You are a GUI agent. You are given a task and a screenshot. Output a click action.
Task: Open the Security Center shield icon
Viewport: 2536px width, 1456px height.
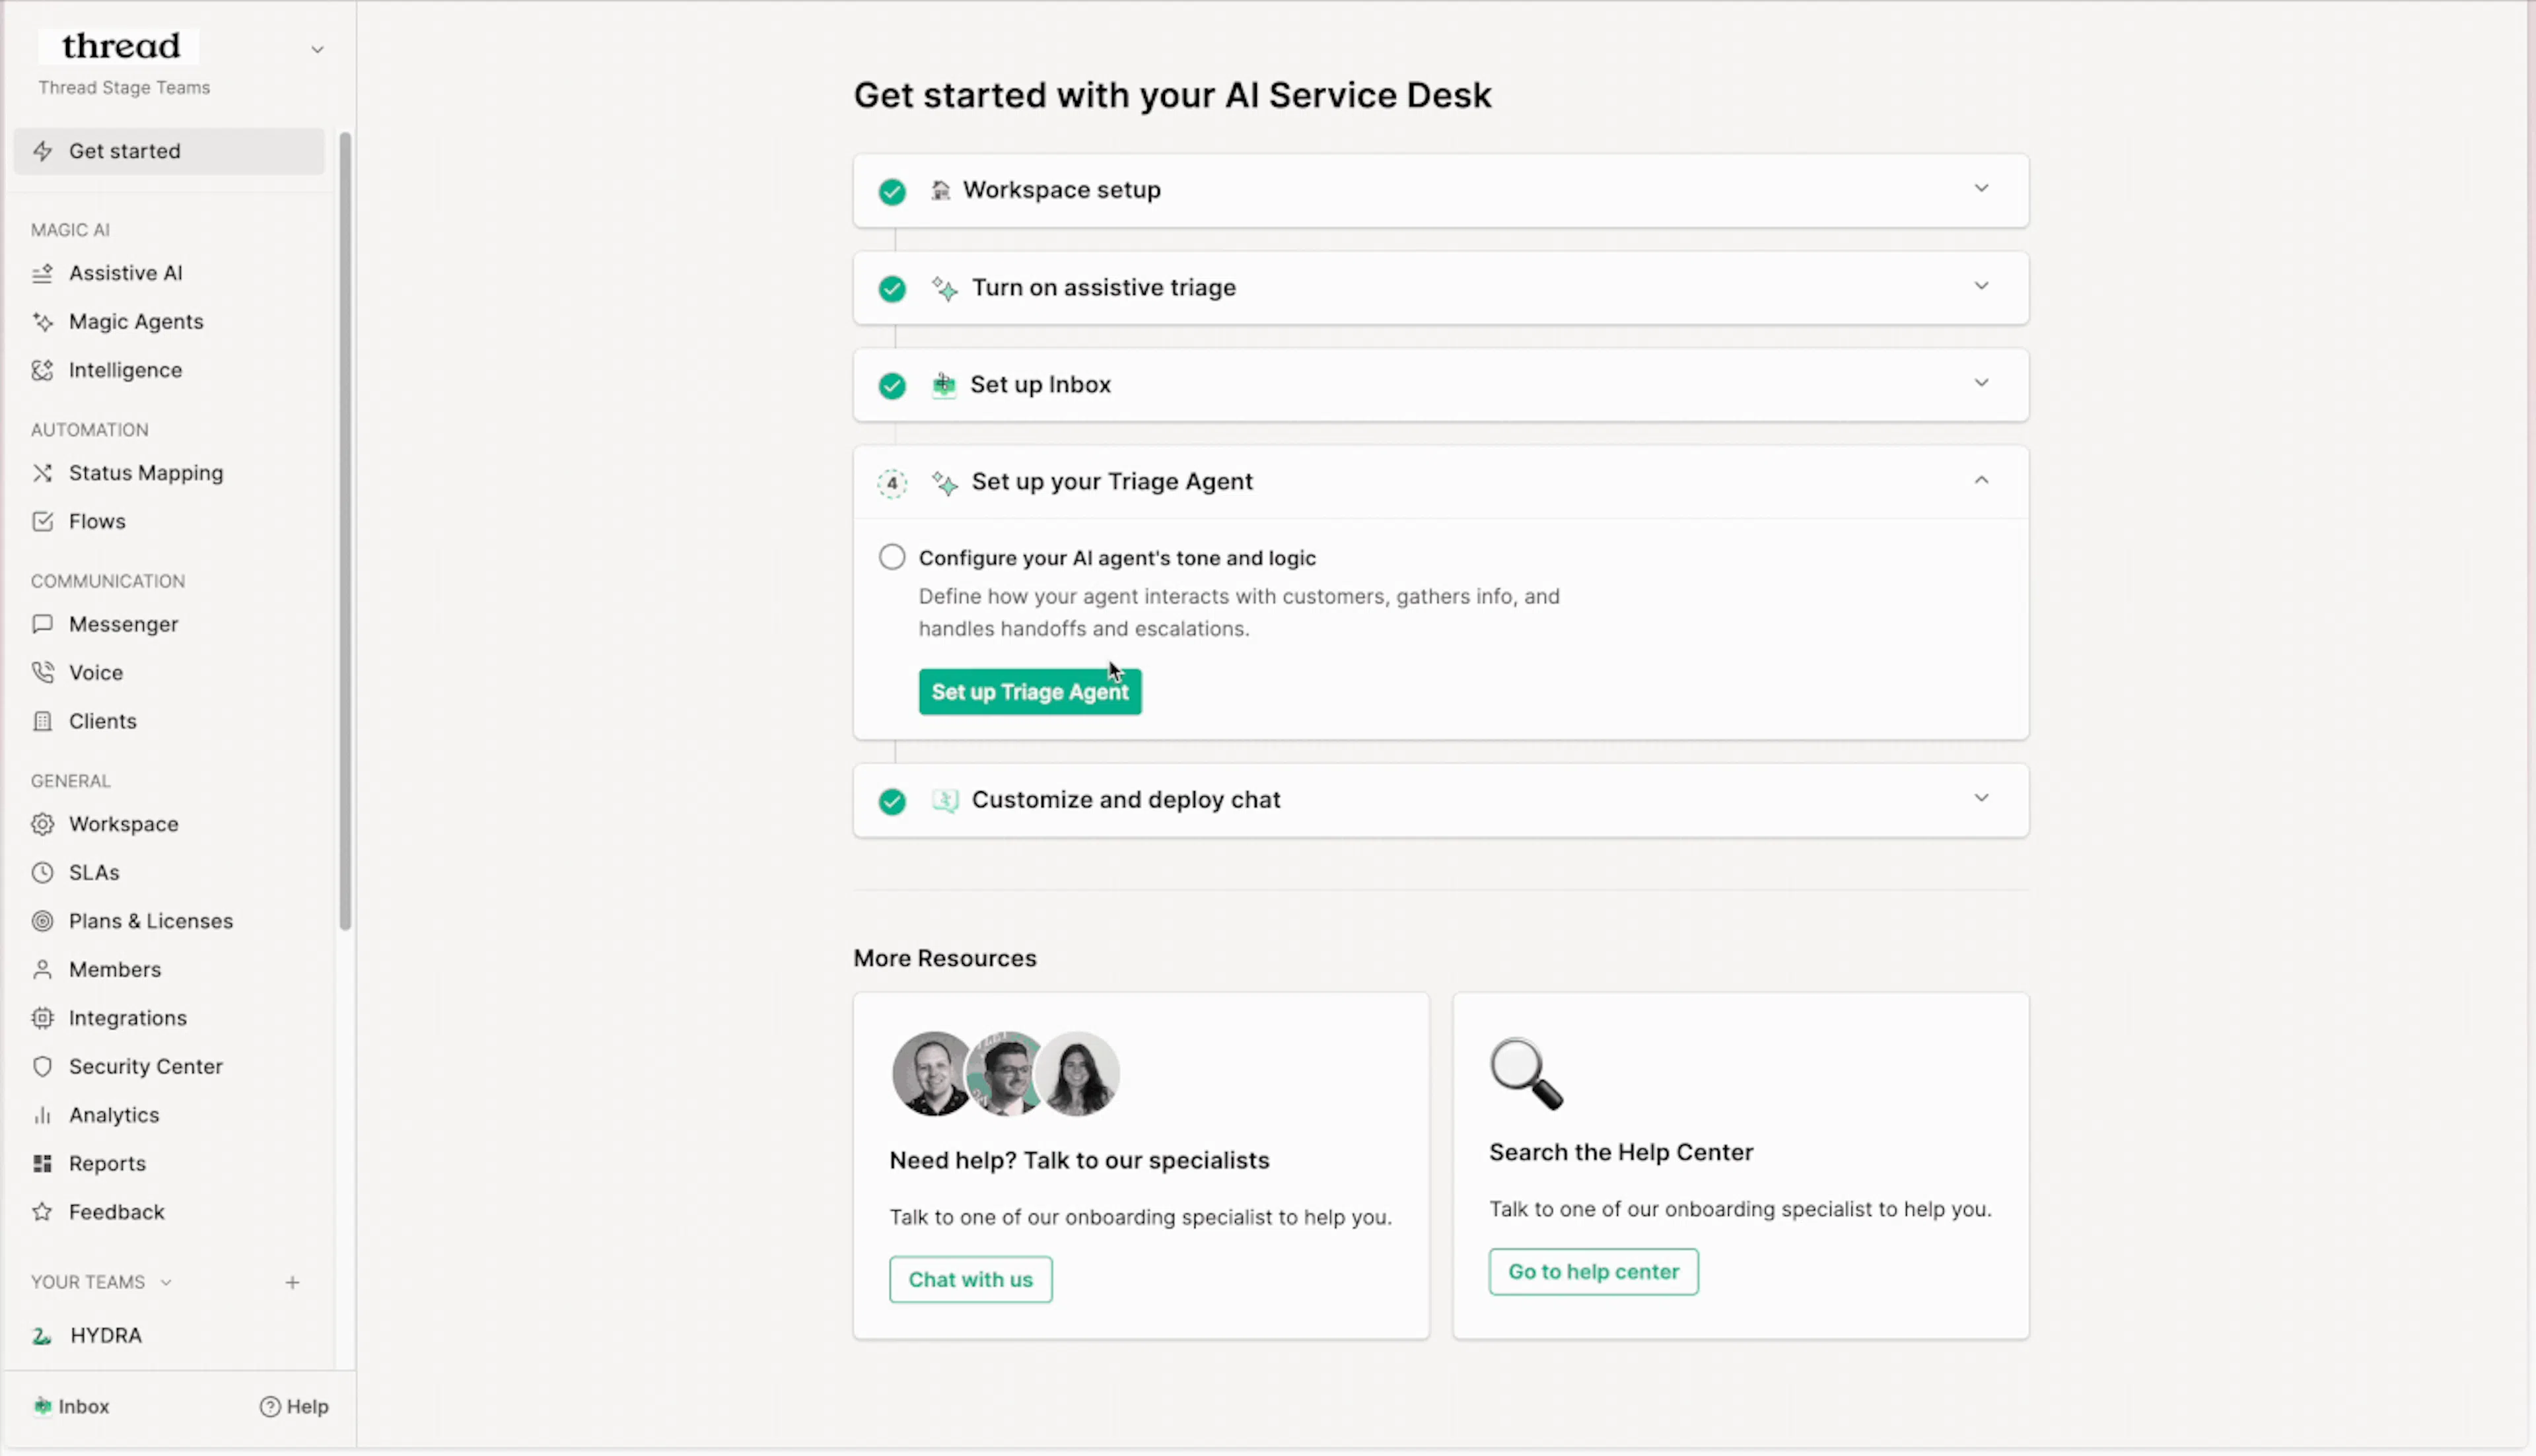[x=42, y=1066]
